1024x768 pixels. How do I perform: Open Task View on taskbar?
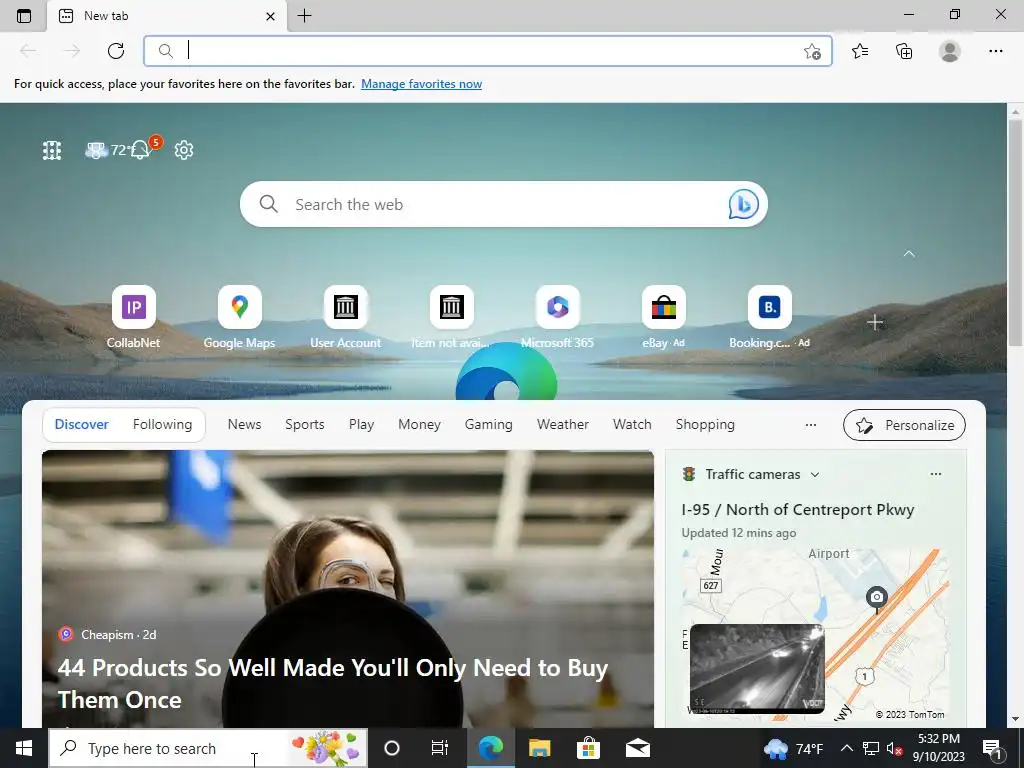point(440,748)
